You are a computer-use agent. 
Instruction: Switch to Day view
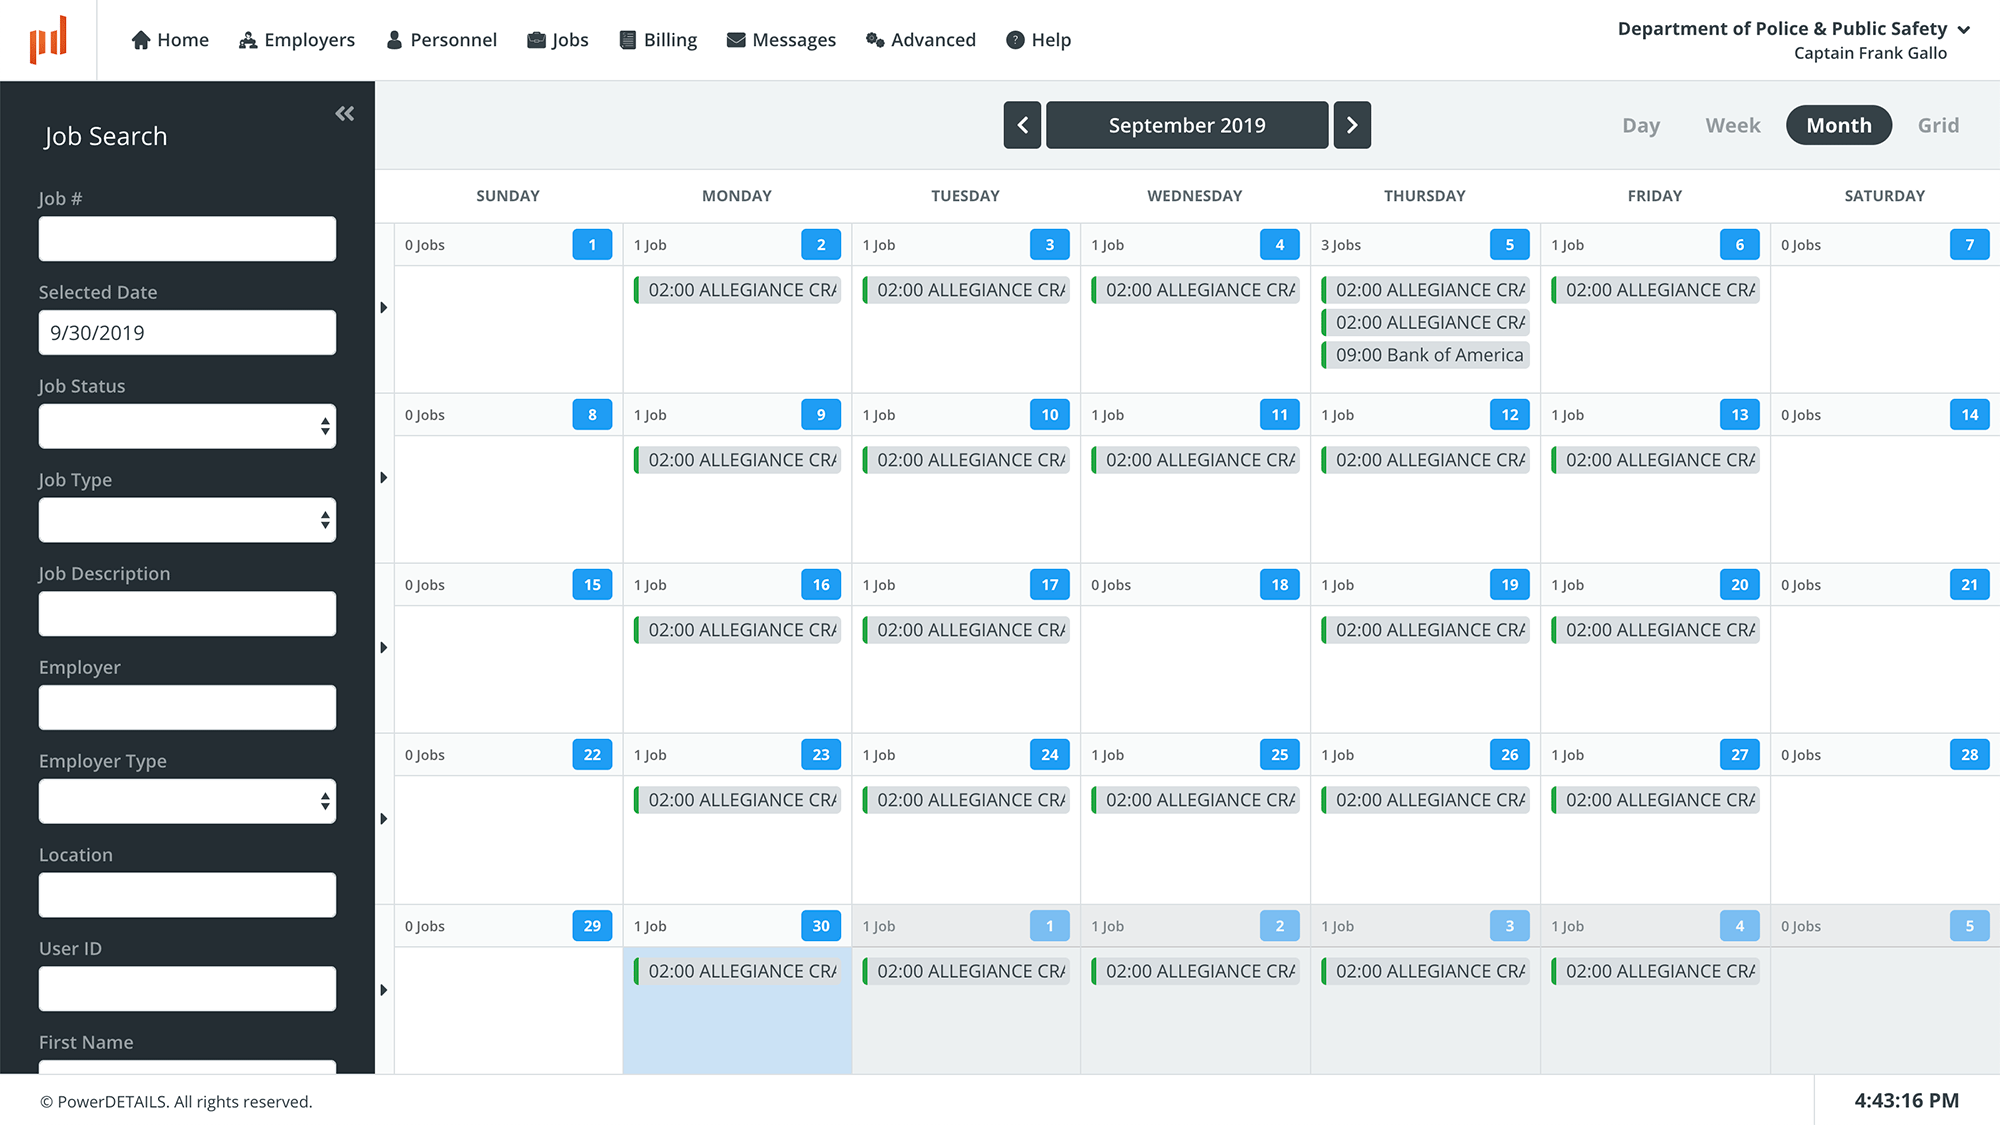click(1641, 125)
